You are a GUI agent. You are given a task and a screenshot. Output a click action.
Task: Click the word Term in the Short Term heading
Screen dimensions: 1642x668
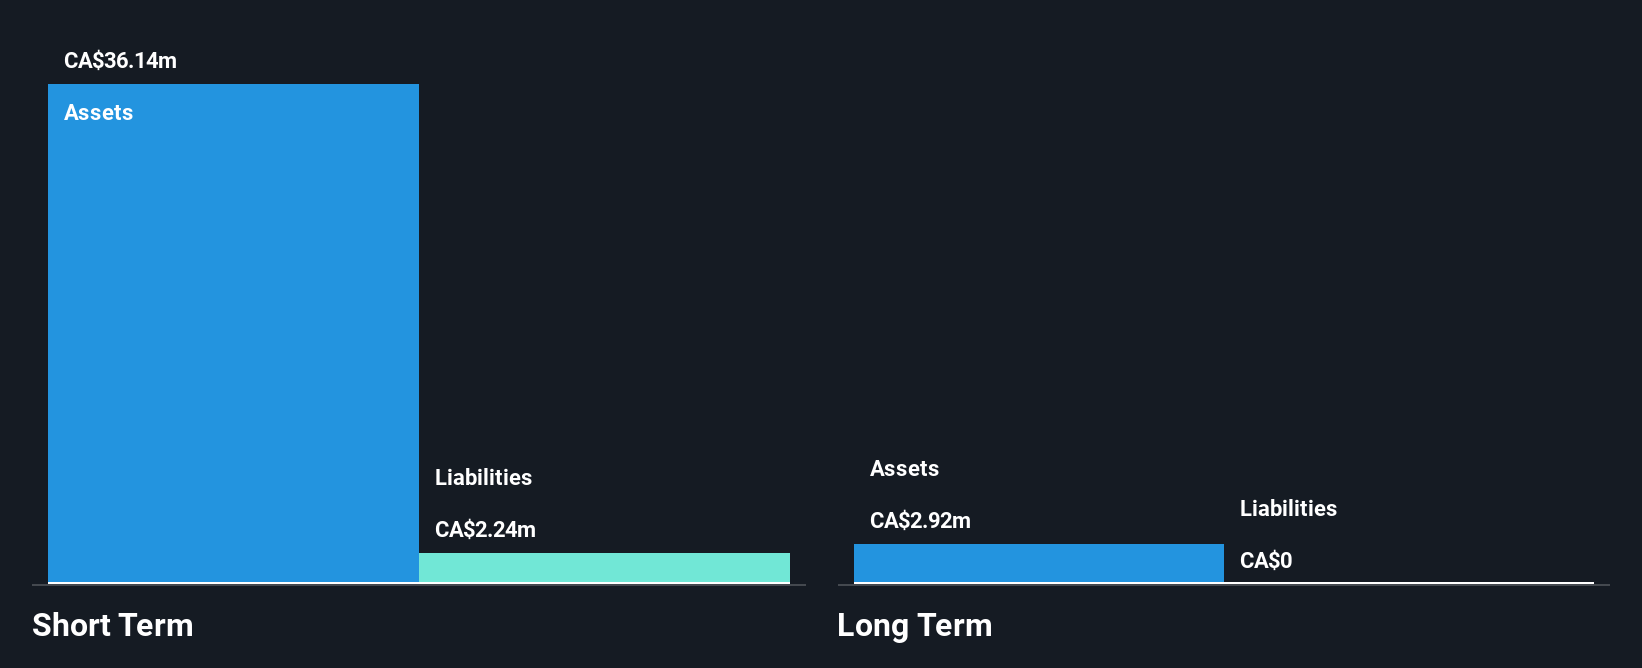point(156,626)
